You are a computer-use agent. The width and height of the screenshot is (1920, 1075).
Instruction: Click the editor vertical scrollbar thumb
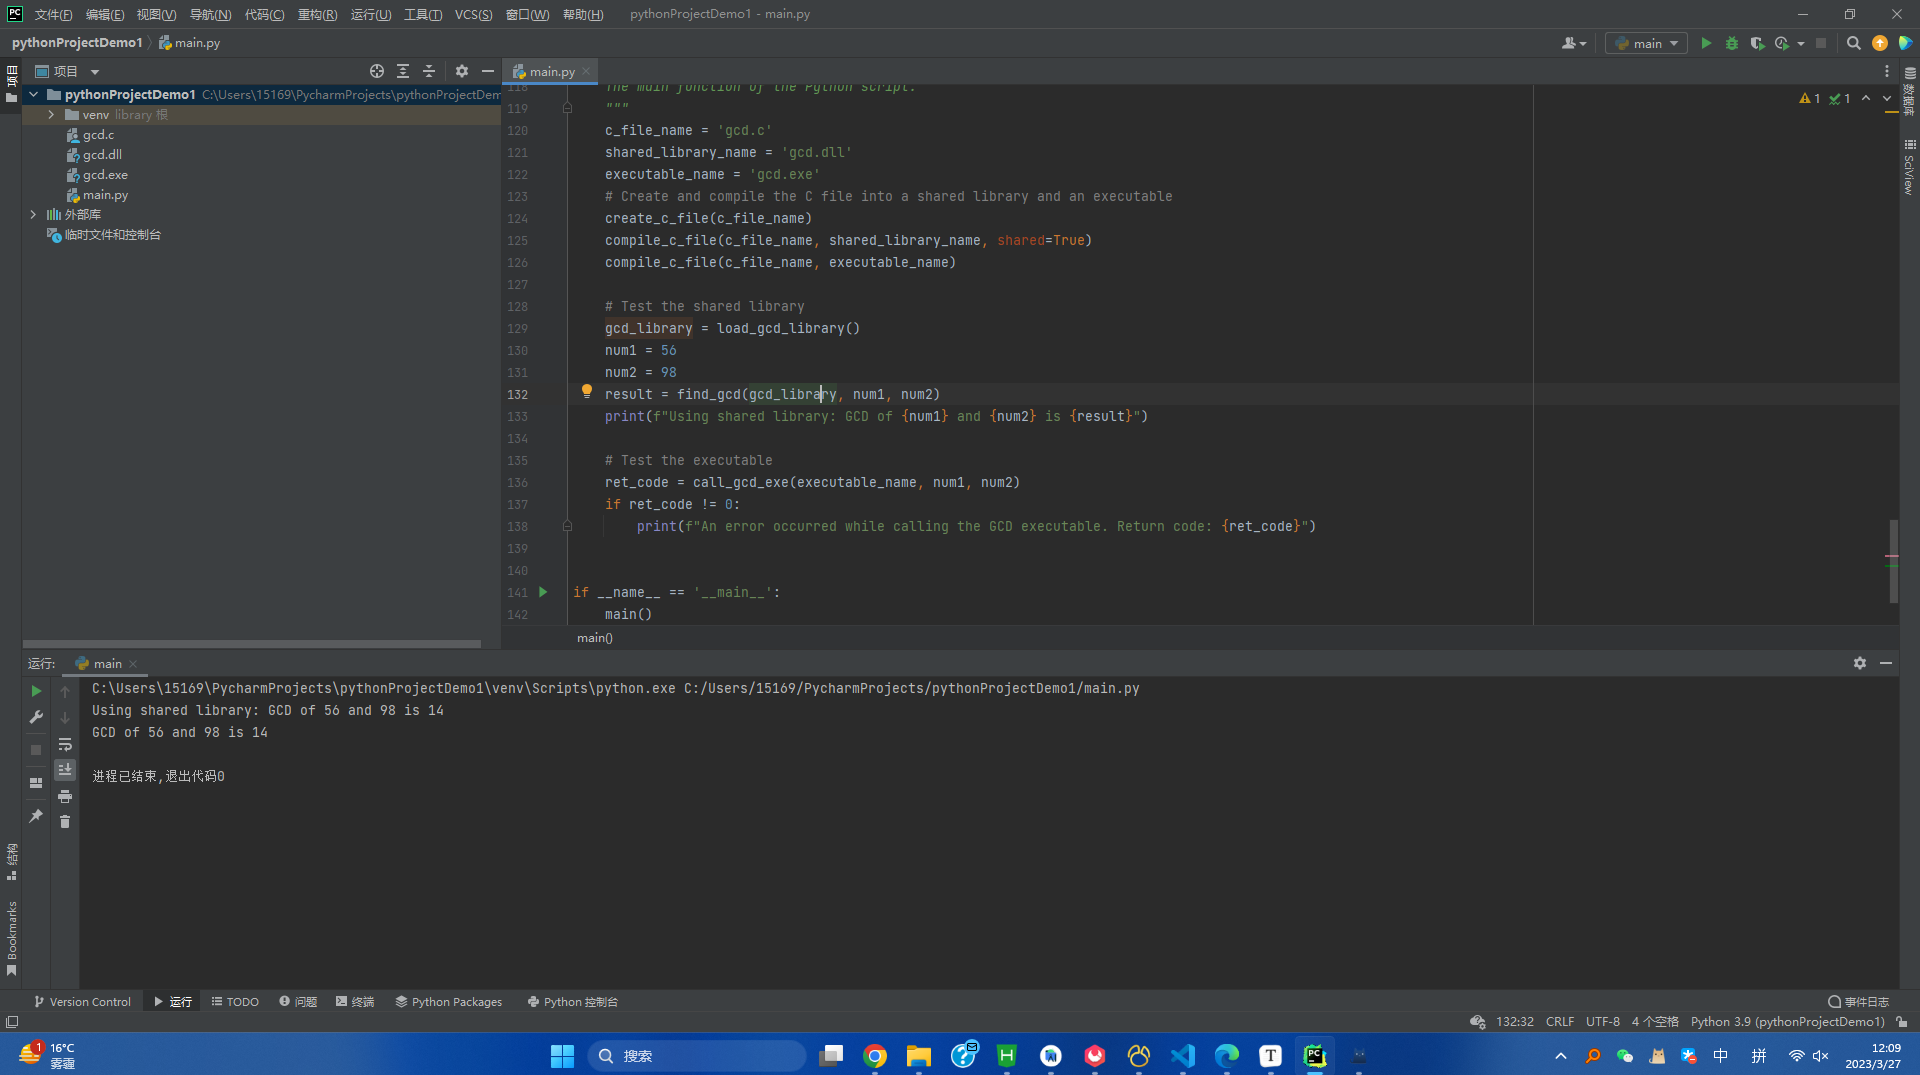[x=1893, y=561]
